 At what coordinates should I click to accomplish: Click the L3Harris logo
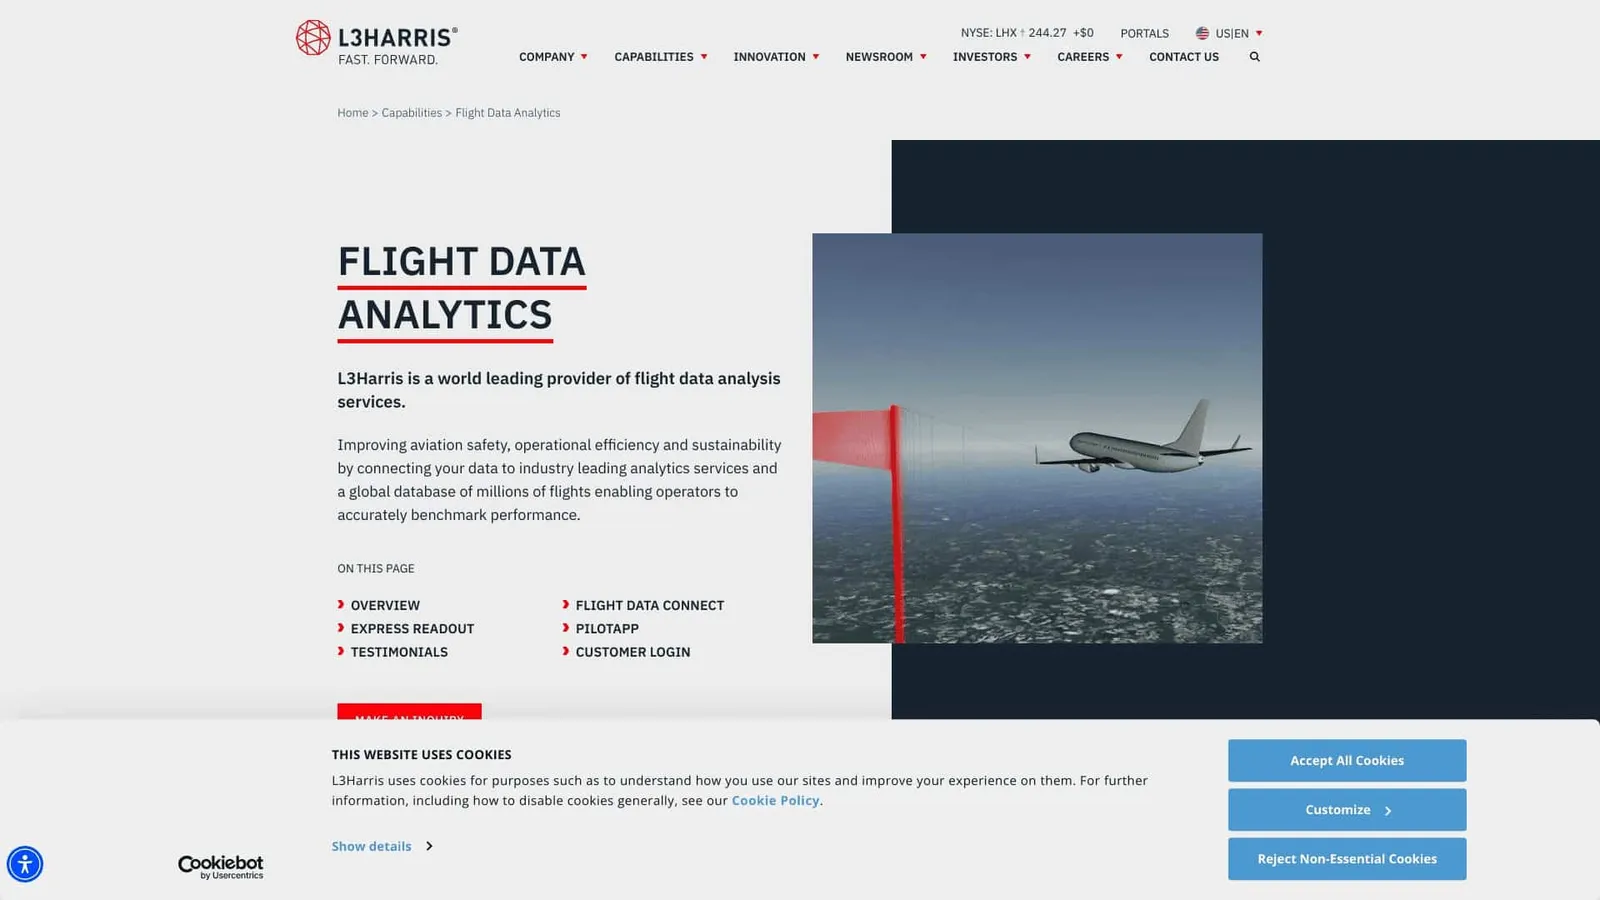click(376, 43)
